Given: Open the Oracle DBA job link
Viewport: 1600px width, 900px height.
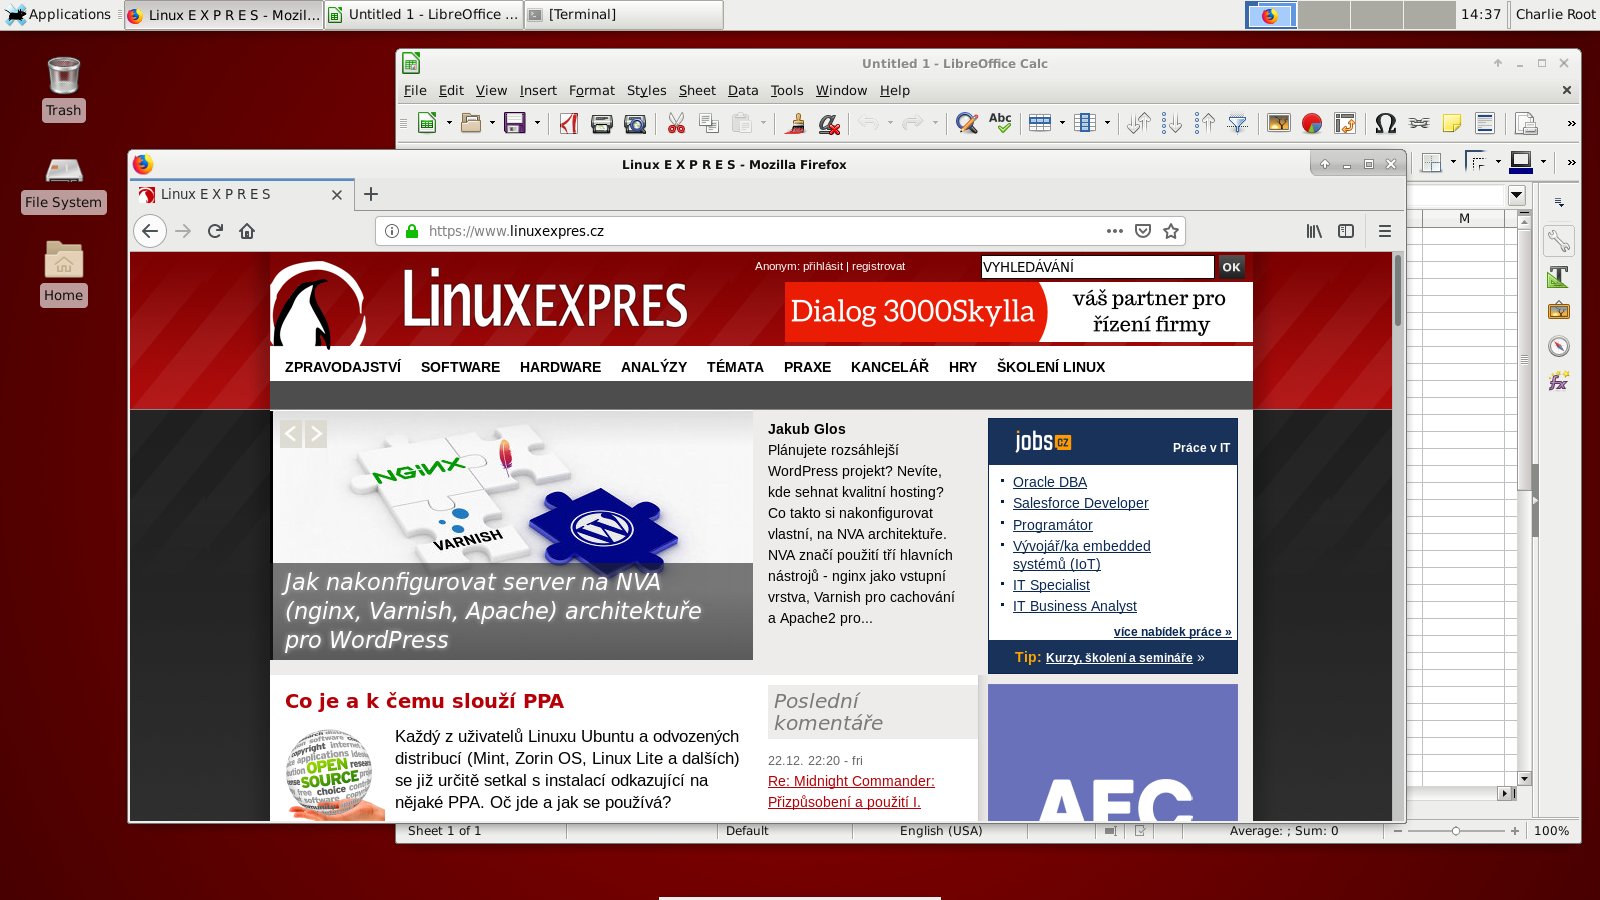Looking at the screenshot, I should (x=1050, y=482).
